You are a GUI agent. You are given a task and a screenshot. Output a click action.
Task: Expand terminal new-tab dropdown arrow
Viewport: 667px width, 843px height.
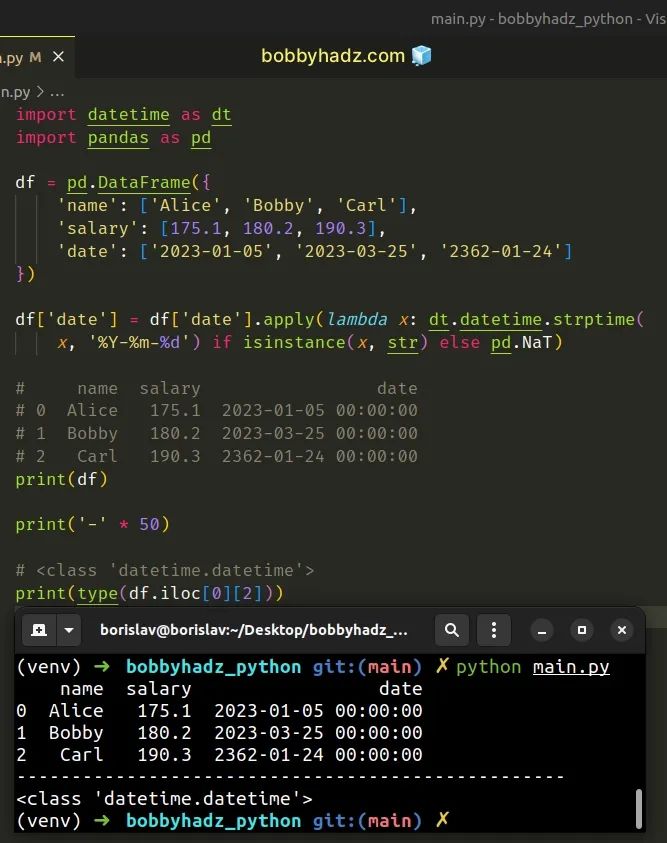[69, 630]
